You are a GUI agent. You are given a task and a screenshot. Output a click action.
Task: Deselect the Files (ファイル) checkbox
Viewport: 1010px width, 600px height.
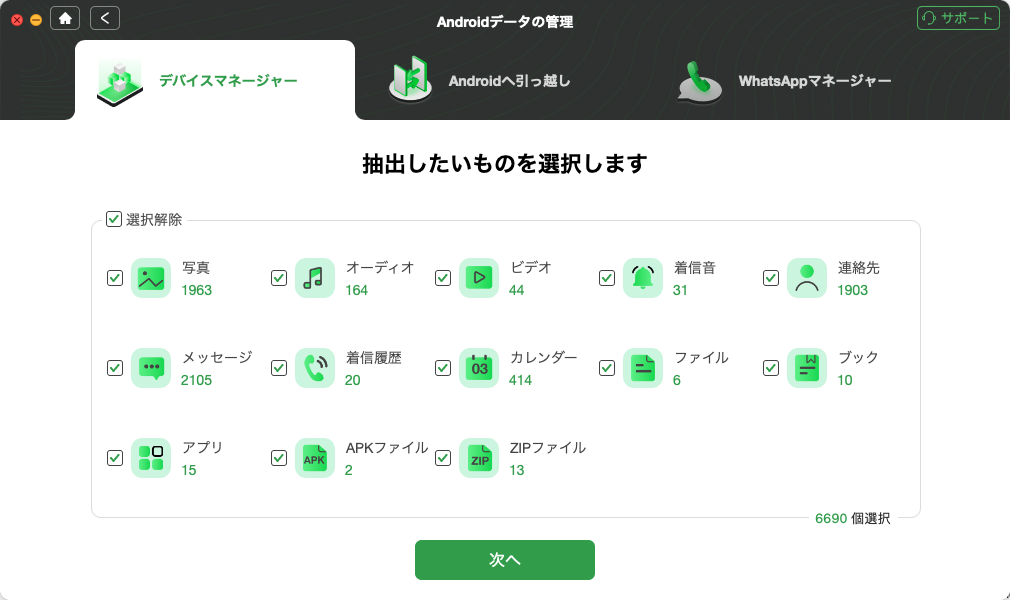pos(607,368)
